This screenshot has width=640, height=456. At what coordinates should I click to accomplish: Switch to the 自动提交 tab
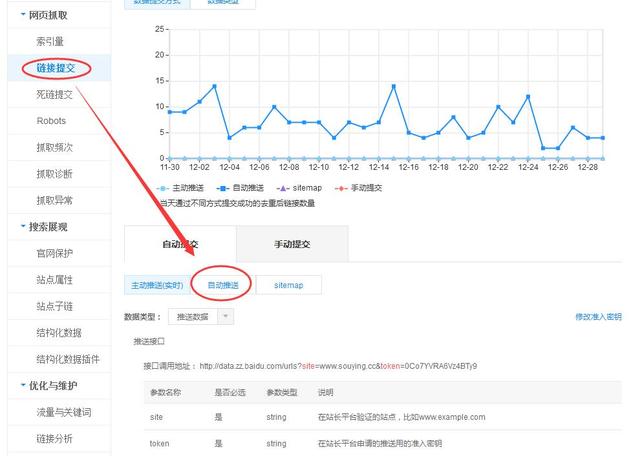[x=180, y=244]
